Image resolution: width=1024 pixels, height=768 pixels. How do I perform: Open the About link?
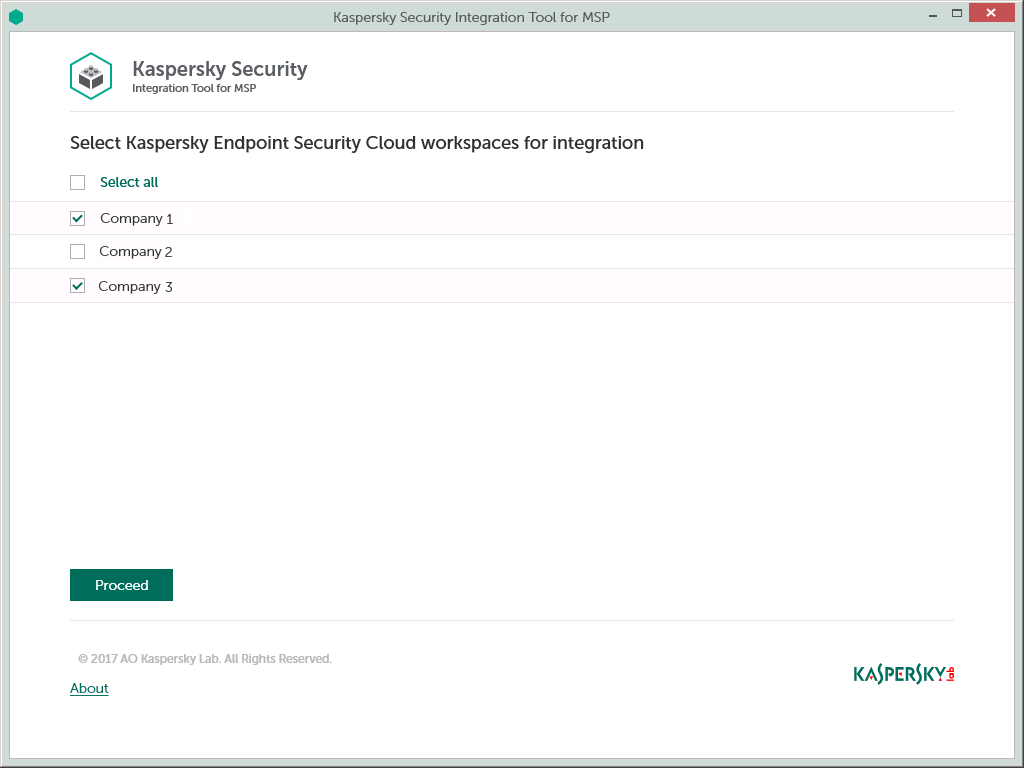[89, 688]
